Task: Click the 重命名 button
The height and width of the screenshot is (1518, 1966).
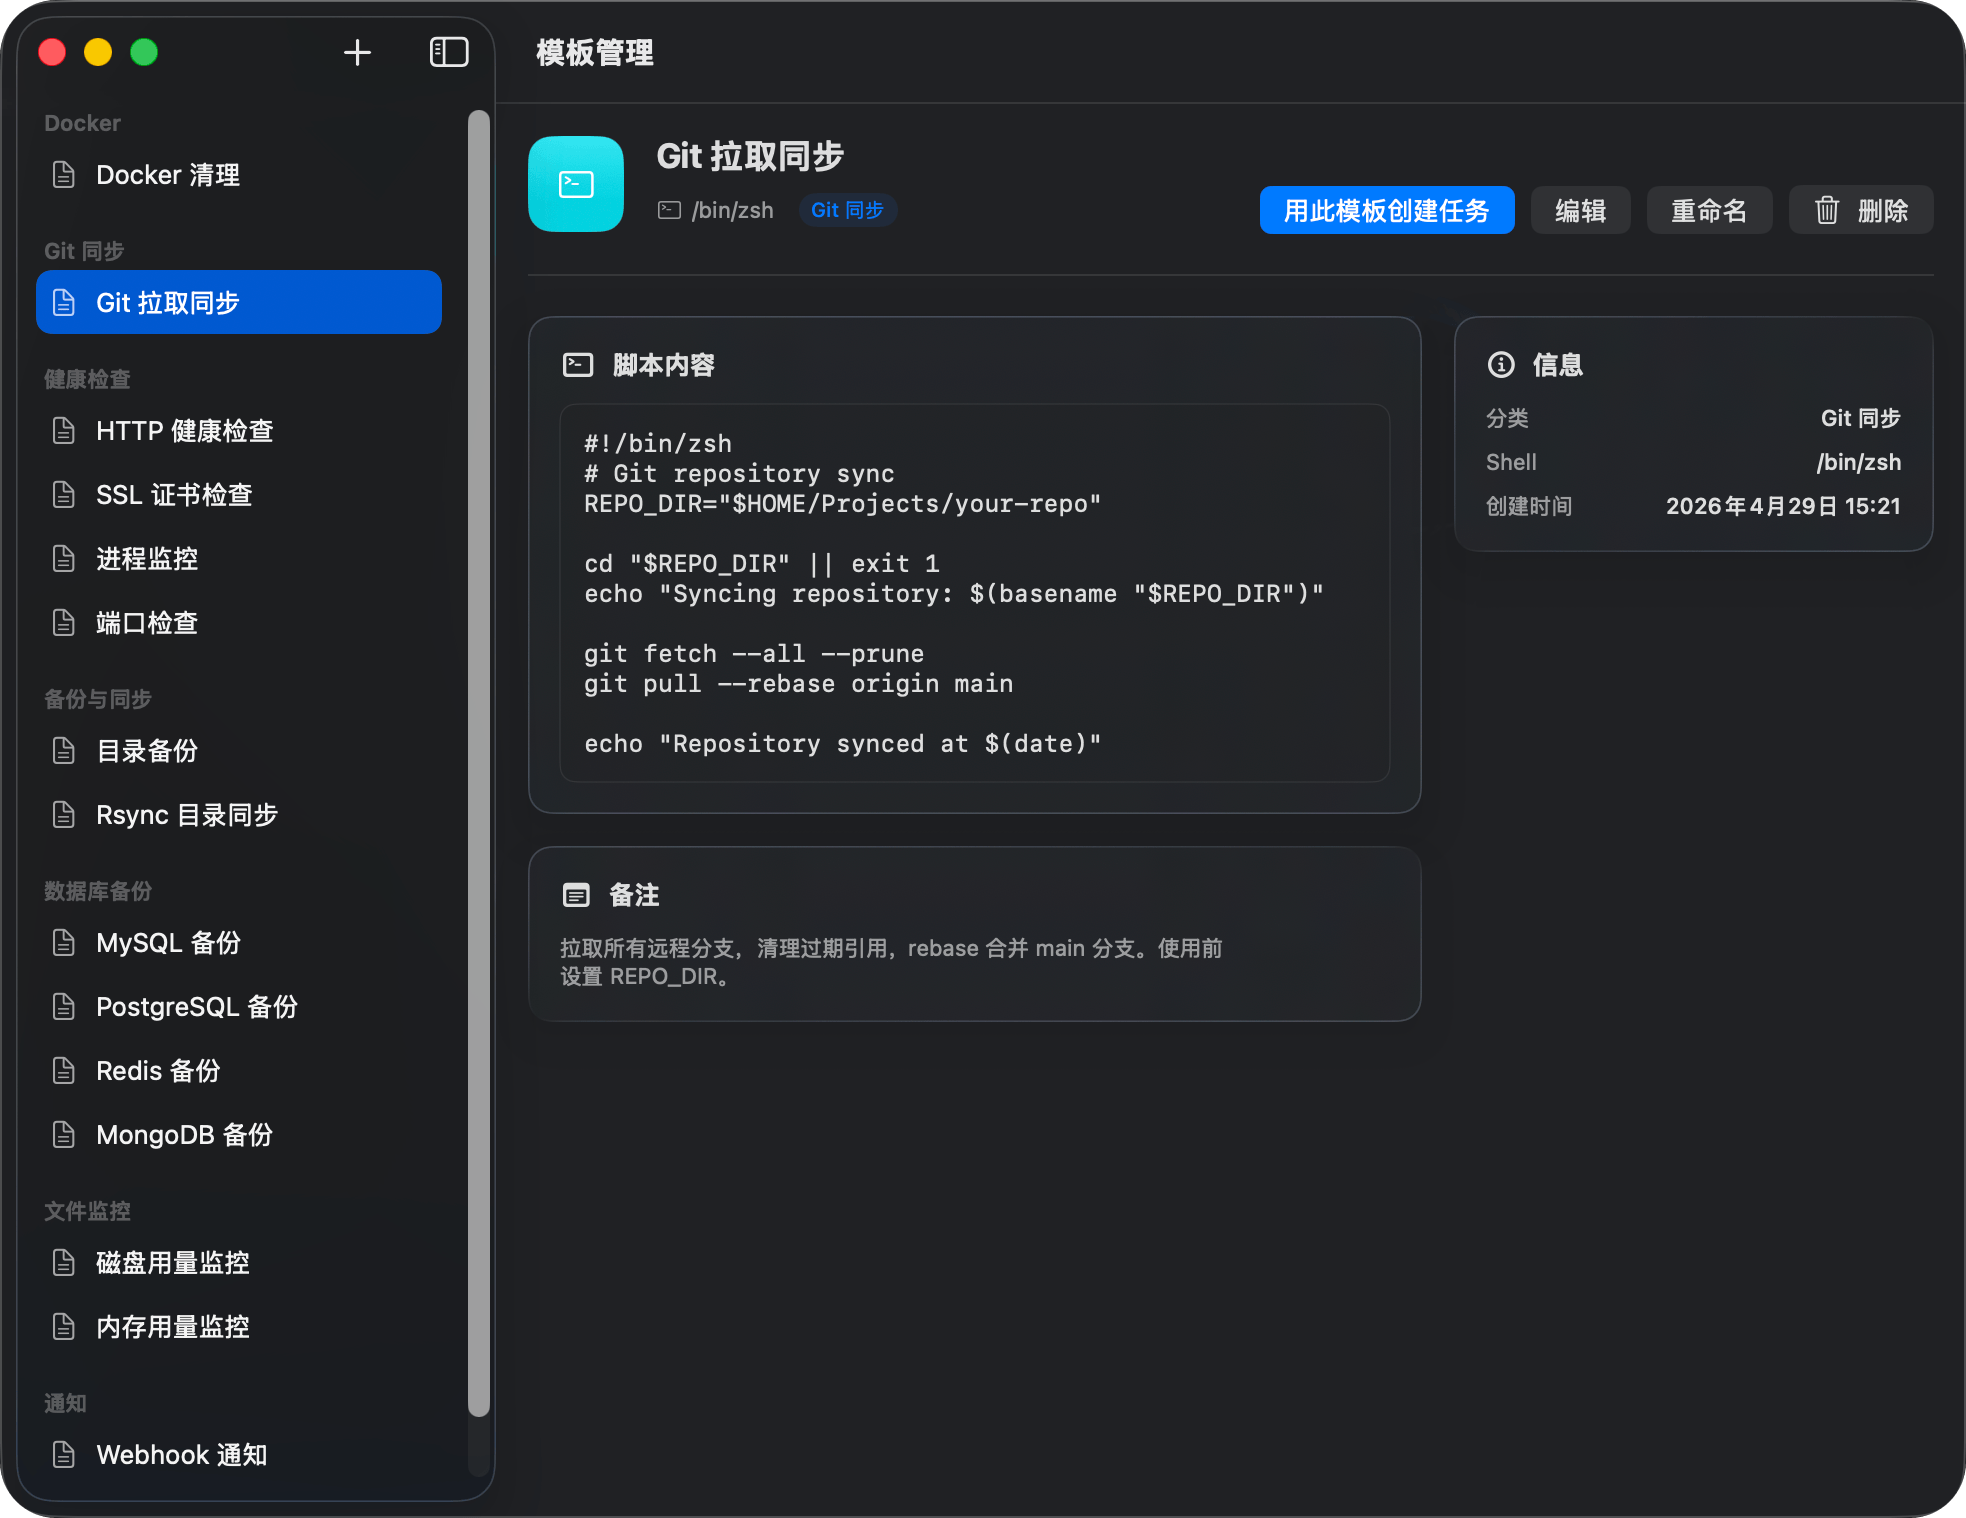Action: pyautogui.click(x=1710, y=210)
